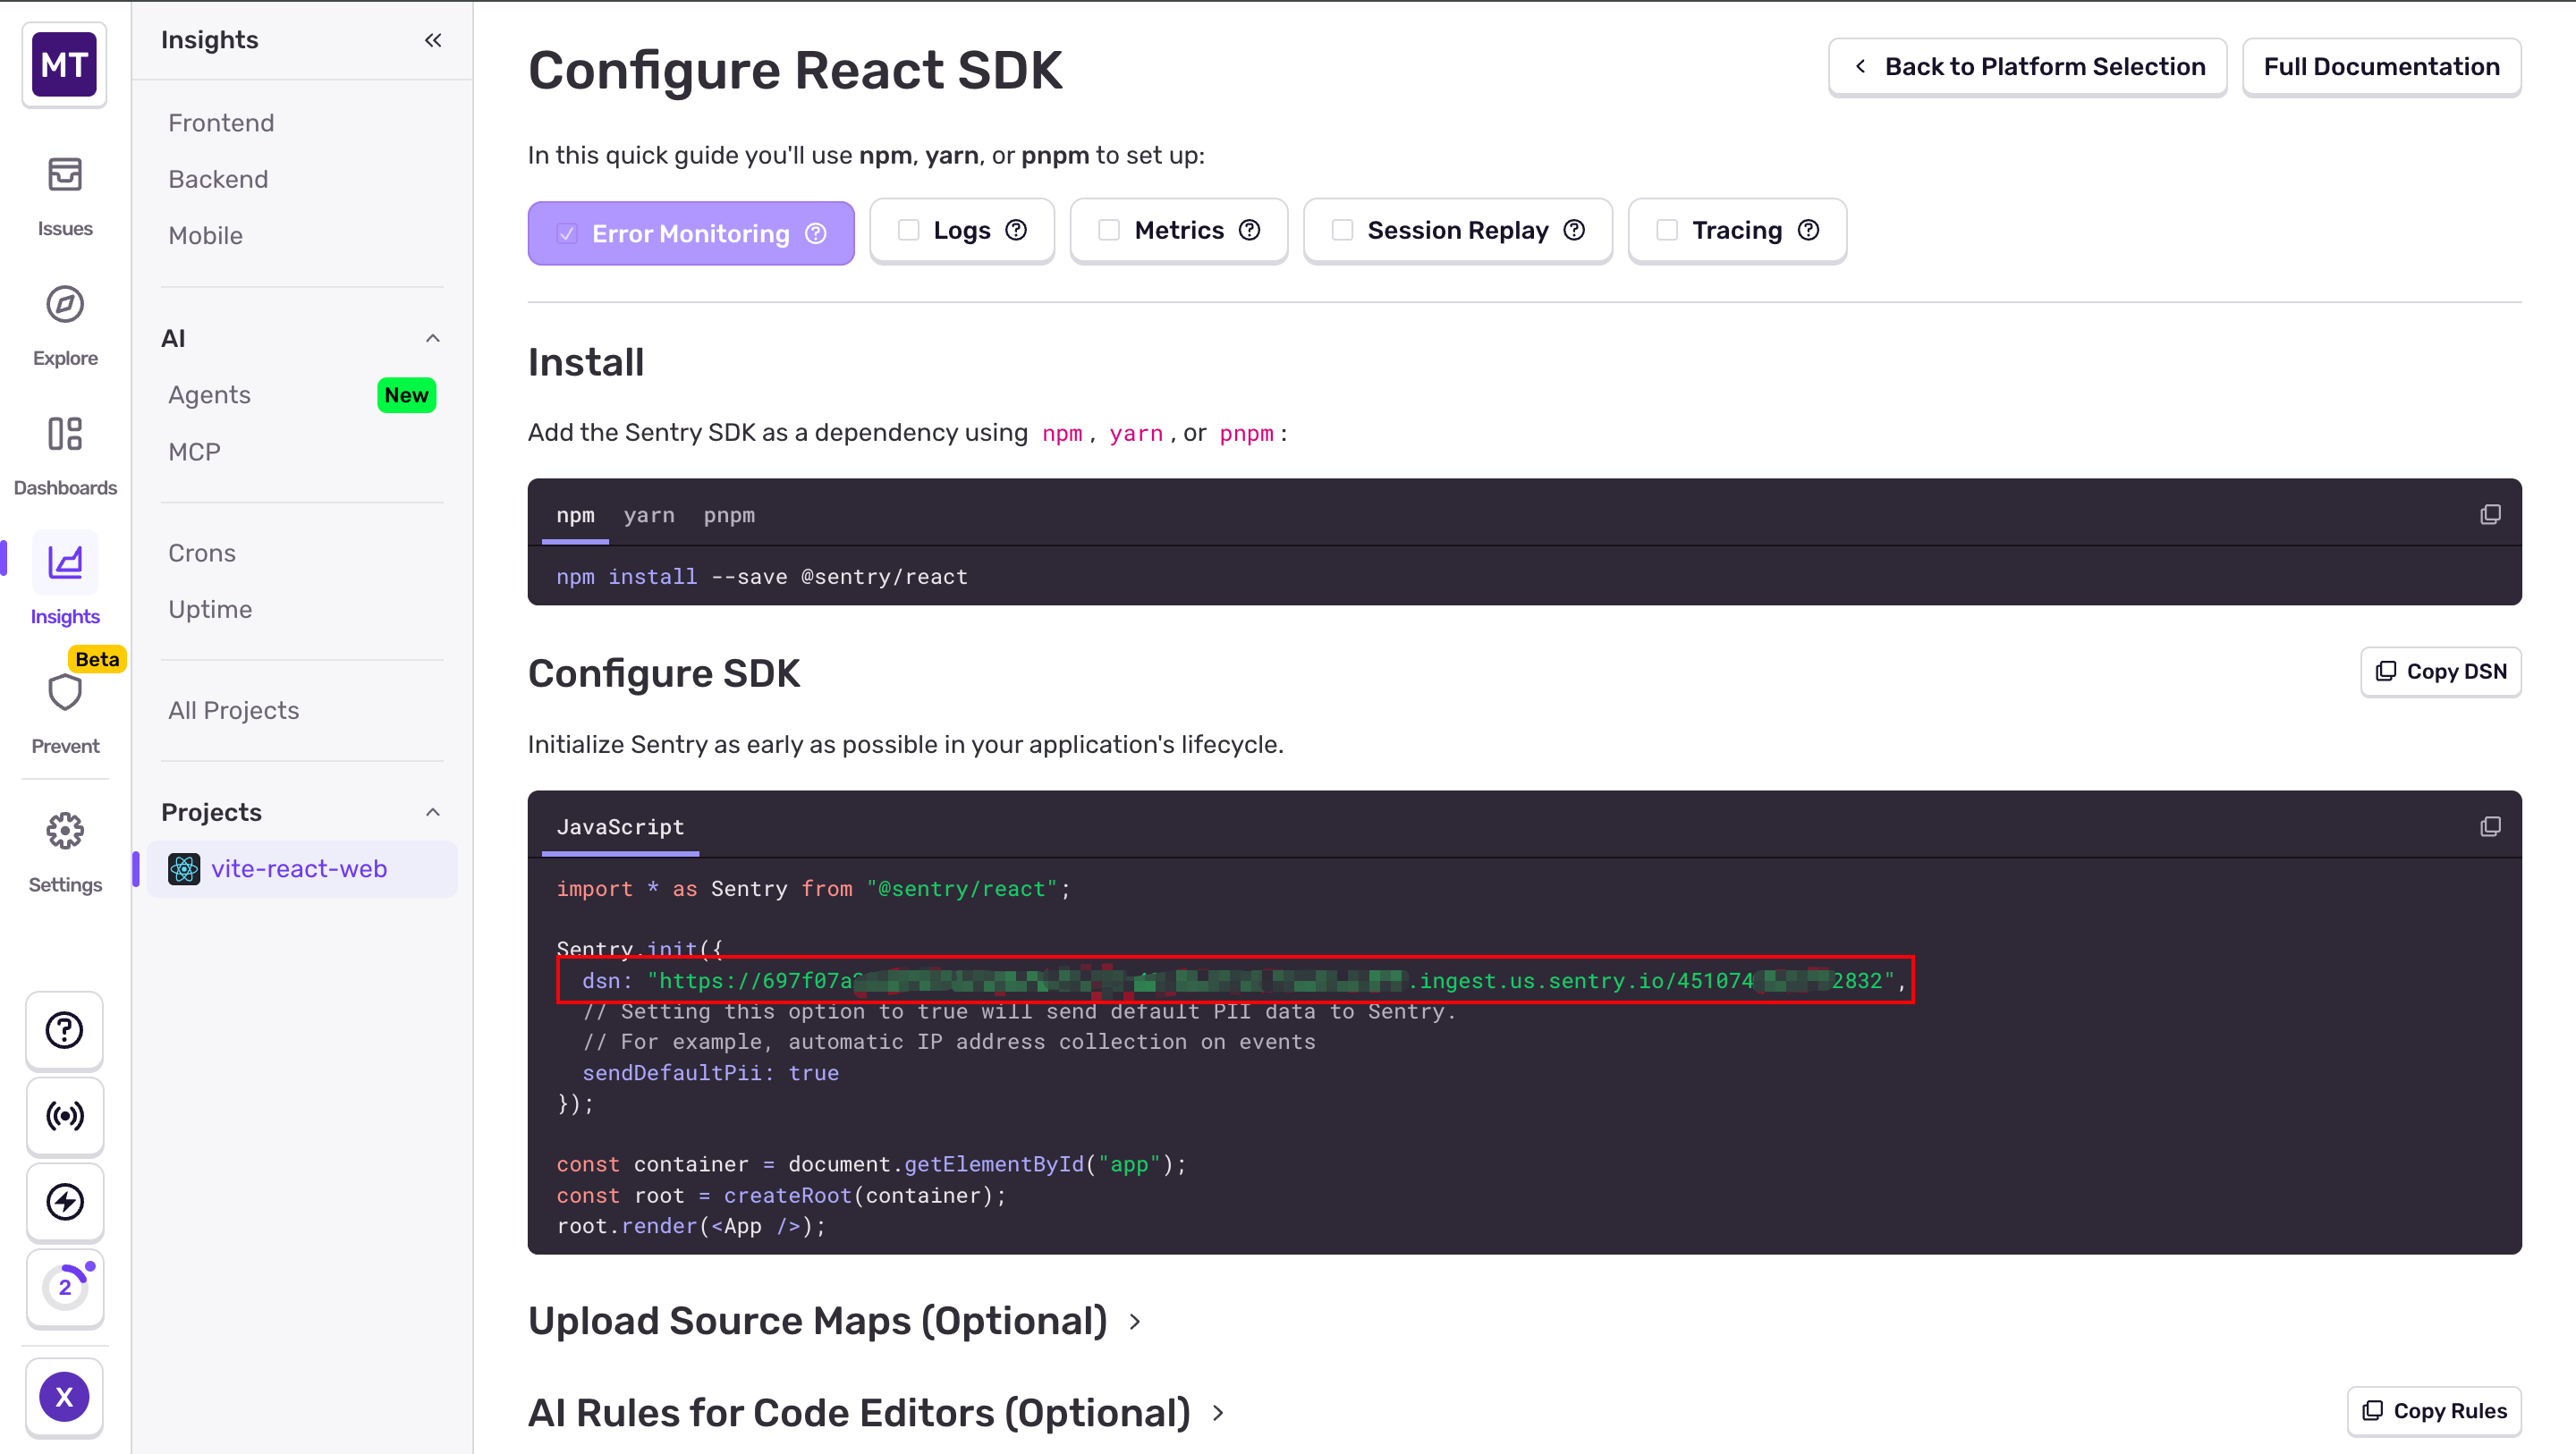Collapse the AI section chevron

coord(433,338)
